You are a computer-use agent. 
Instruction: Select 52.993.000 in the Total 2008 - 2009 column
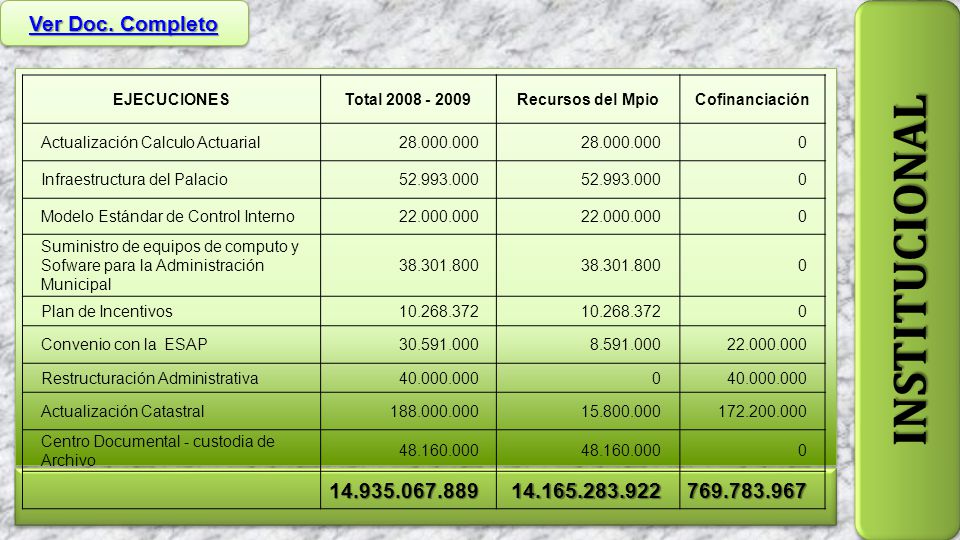tap(439, 179)
